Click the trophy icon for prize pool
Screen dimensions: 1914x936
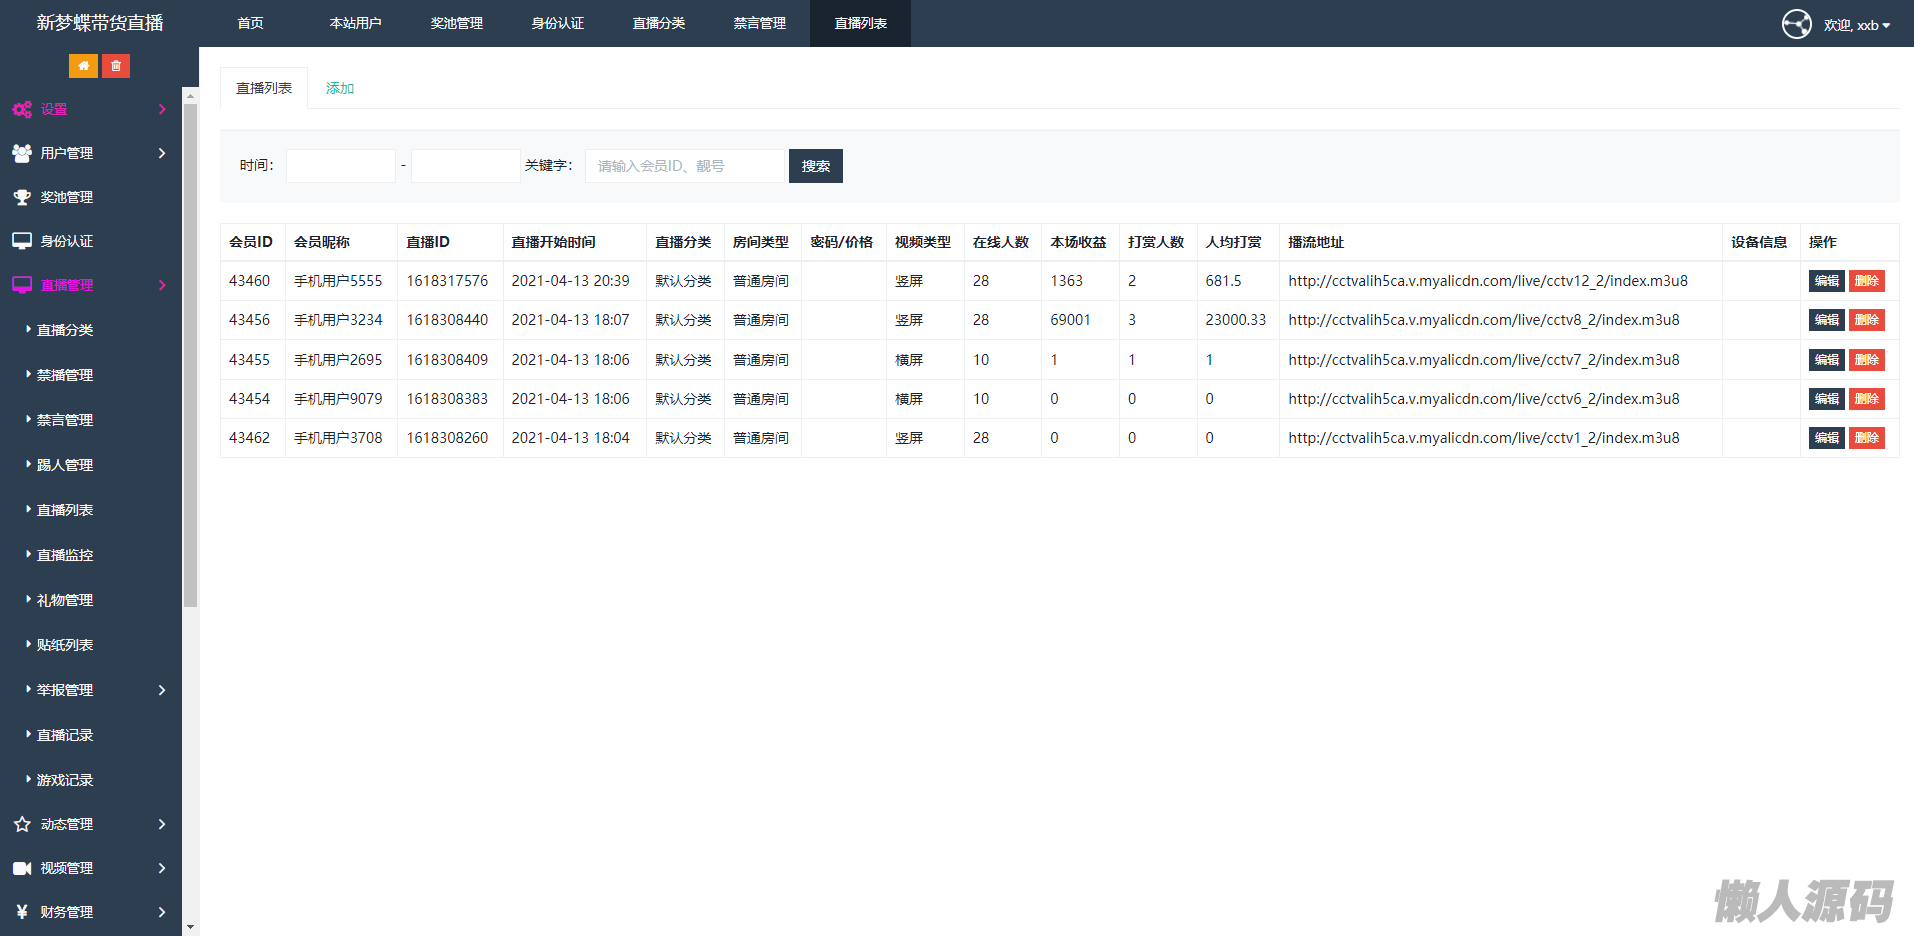22,197
